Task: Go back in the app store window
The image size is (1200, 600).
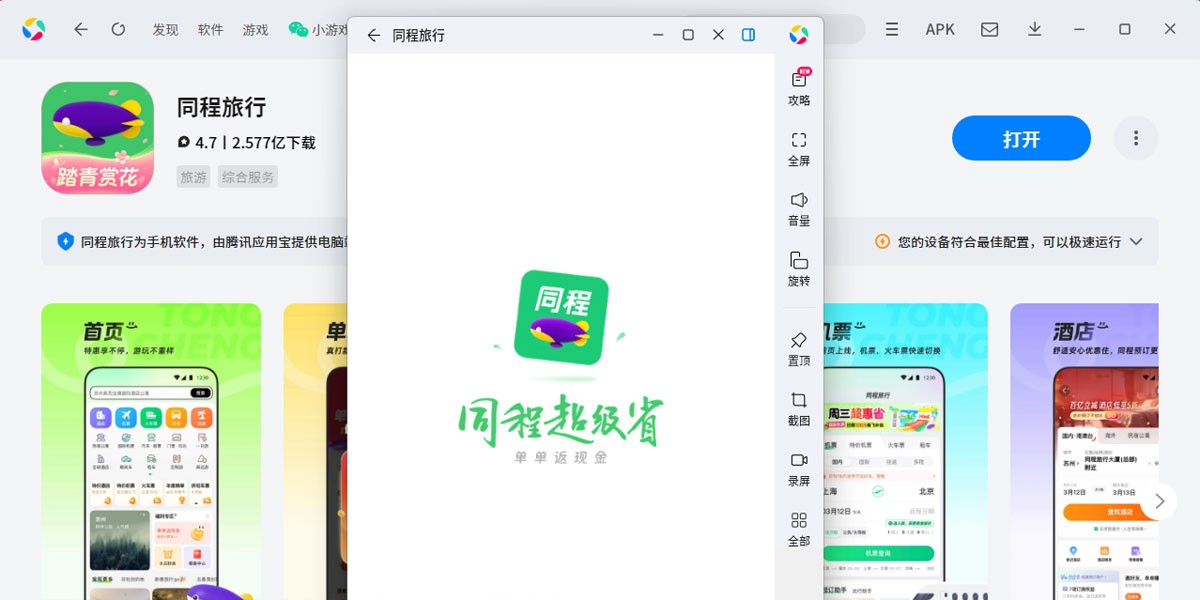Action: 81,30
